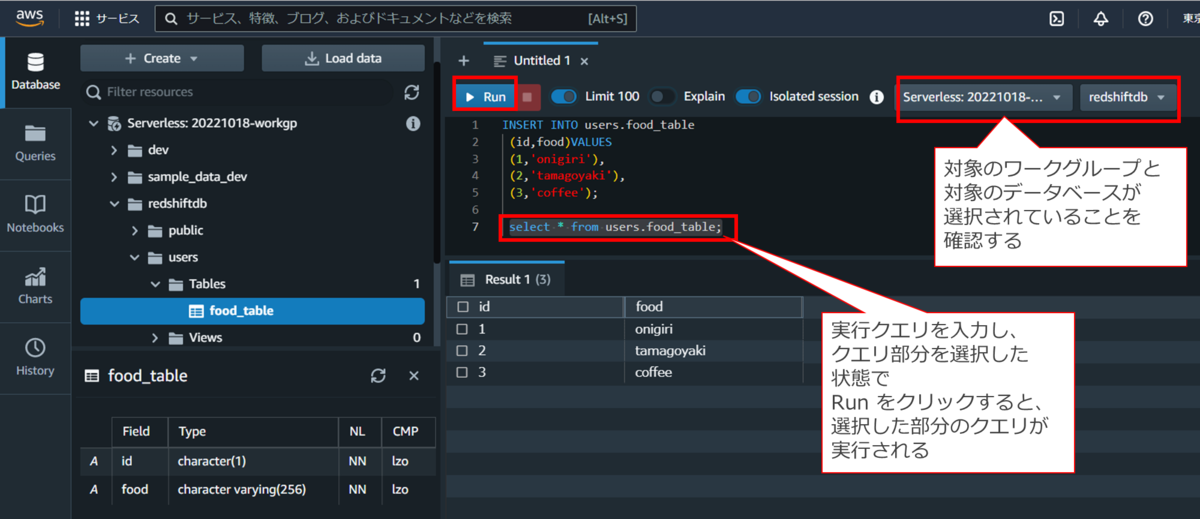The width and height of the screenshot is (1200, 519).
Task: Collapse the redshiftdb database
Action: (114, 204)
